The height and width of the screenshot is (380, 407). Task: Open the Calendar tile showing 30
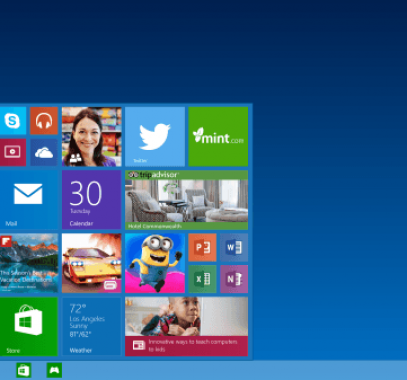coord(91,200)
